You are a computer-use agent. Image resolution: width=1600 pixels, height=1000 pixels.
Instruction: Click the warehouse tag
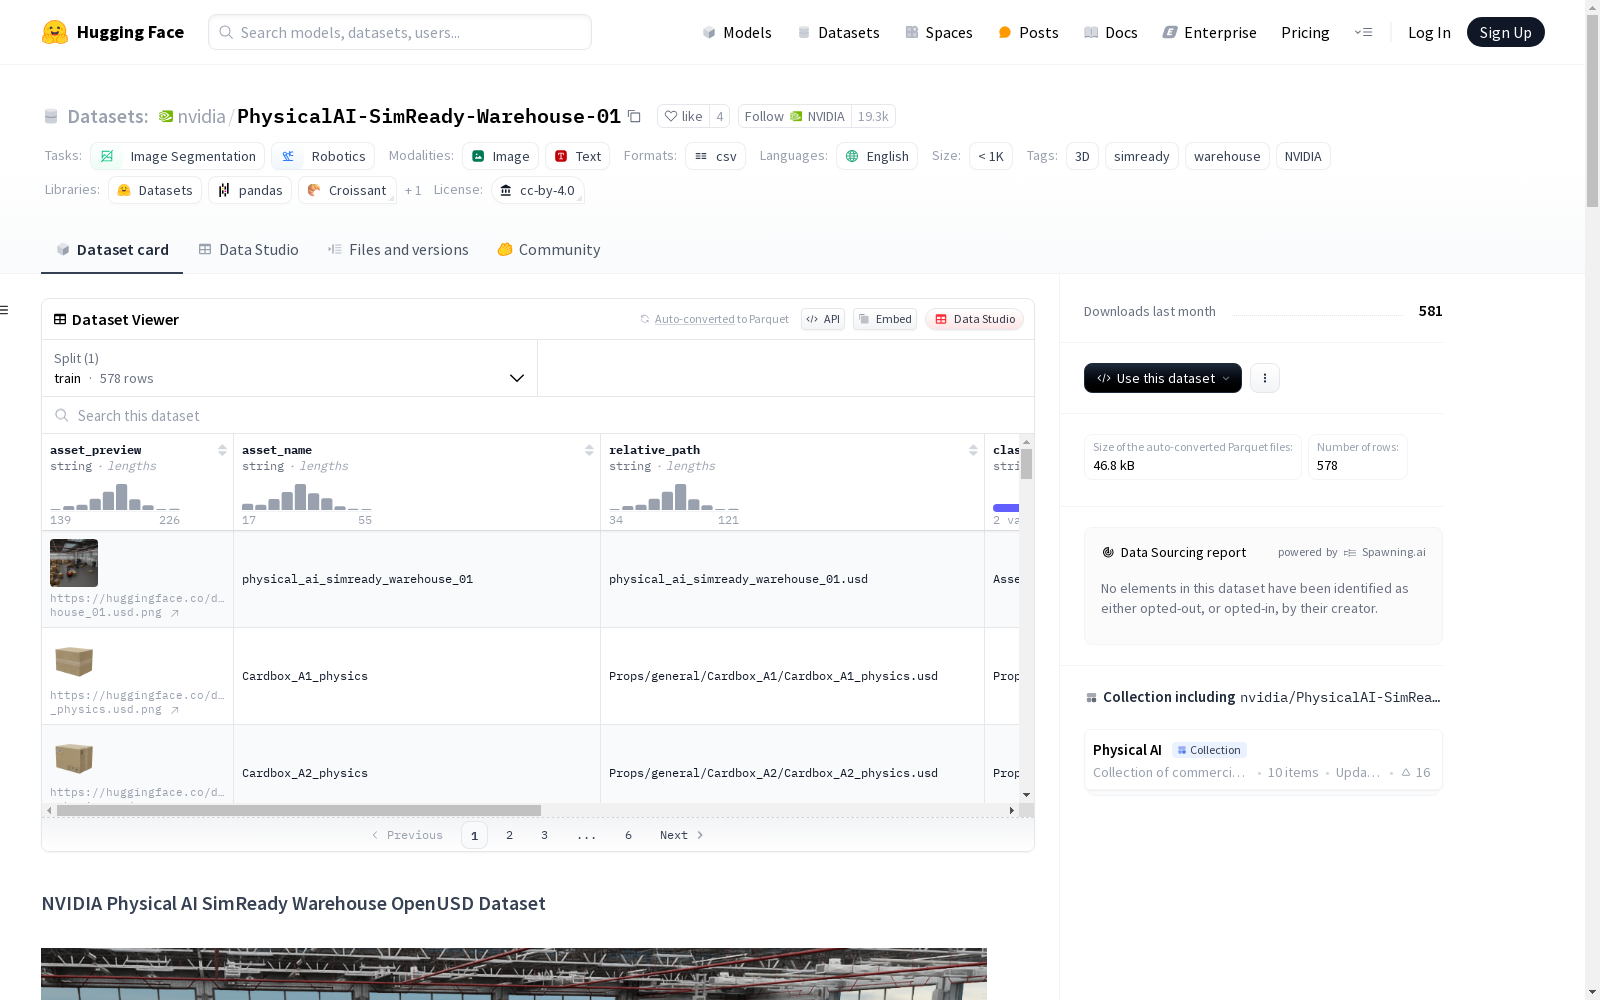(1227, 156)
